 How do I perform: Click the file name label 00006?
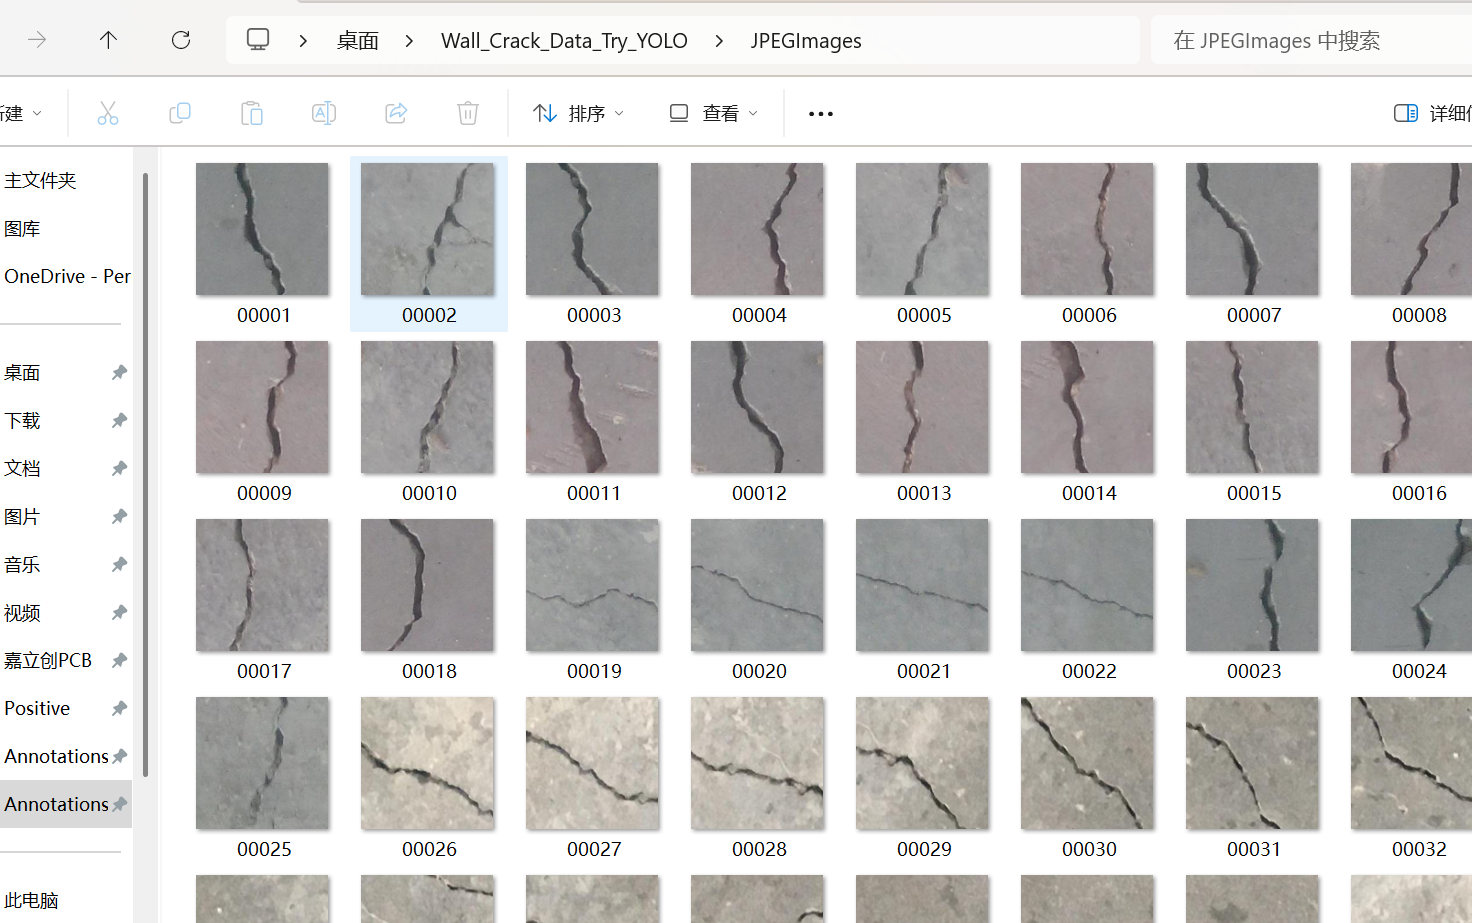point(1089,315)
